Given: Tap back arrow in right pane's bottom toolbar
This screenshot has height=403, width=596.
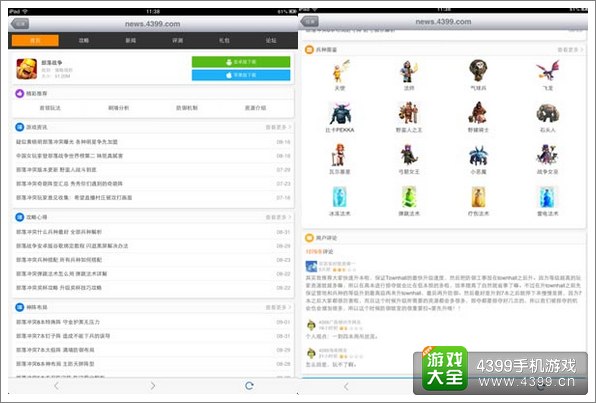Looking at the screenshot, I should (x=346, y=387).
